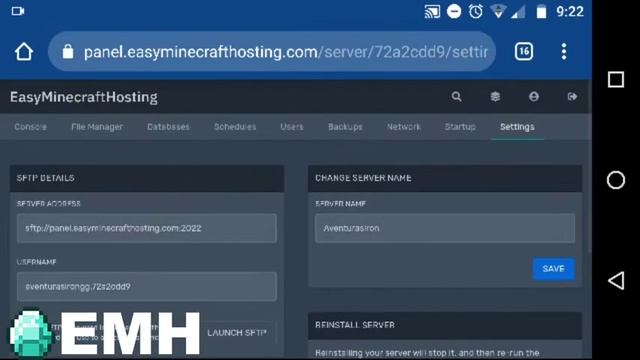Image resolution: width=640 pixels, height=360 pixels.
Task: Tap the battery icon in status bar
Action: [x=541, y=11]
